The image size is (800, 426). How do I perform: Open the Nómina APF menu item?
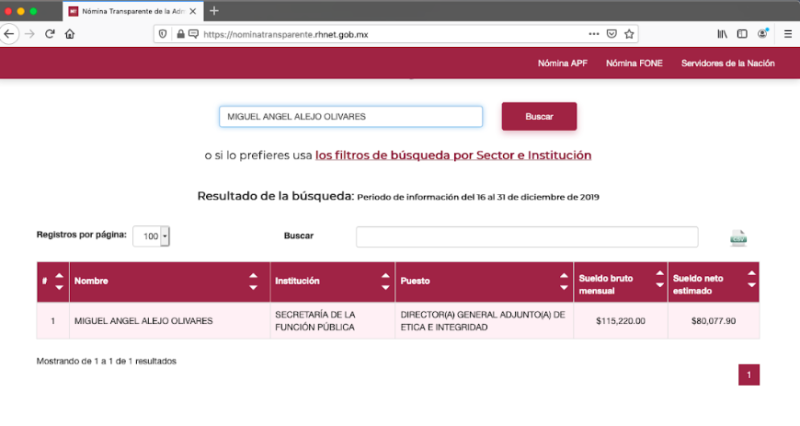[563, 63]
